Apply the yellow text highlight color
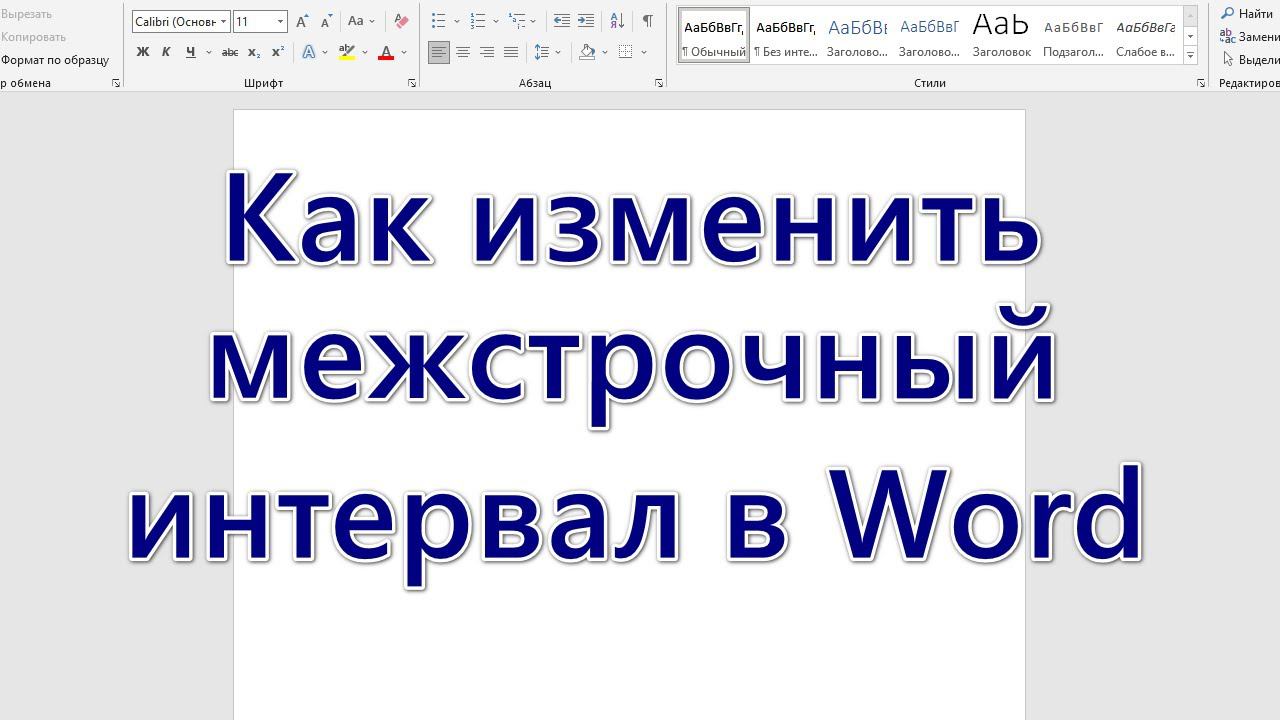Image resolution: width=1280 pixels, height=720 pixels. pyautogui.click(x=347, y=52)
